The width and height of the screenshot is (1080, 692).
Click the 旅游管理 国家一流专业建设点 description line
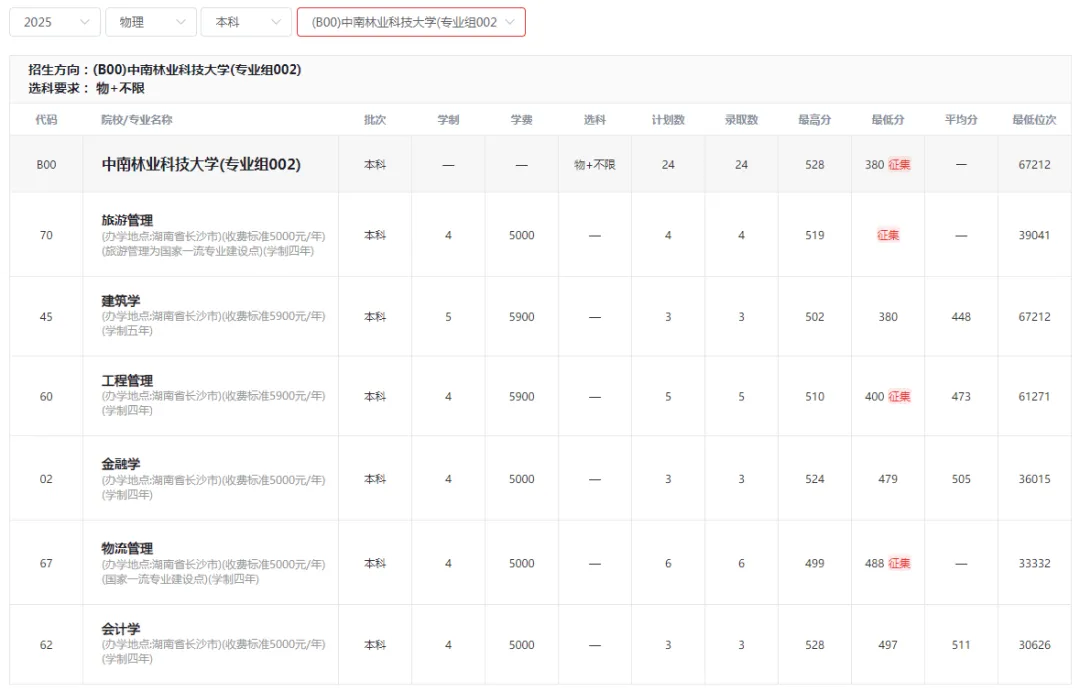click(208, 251)
